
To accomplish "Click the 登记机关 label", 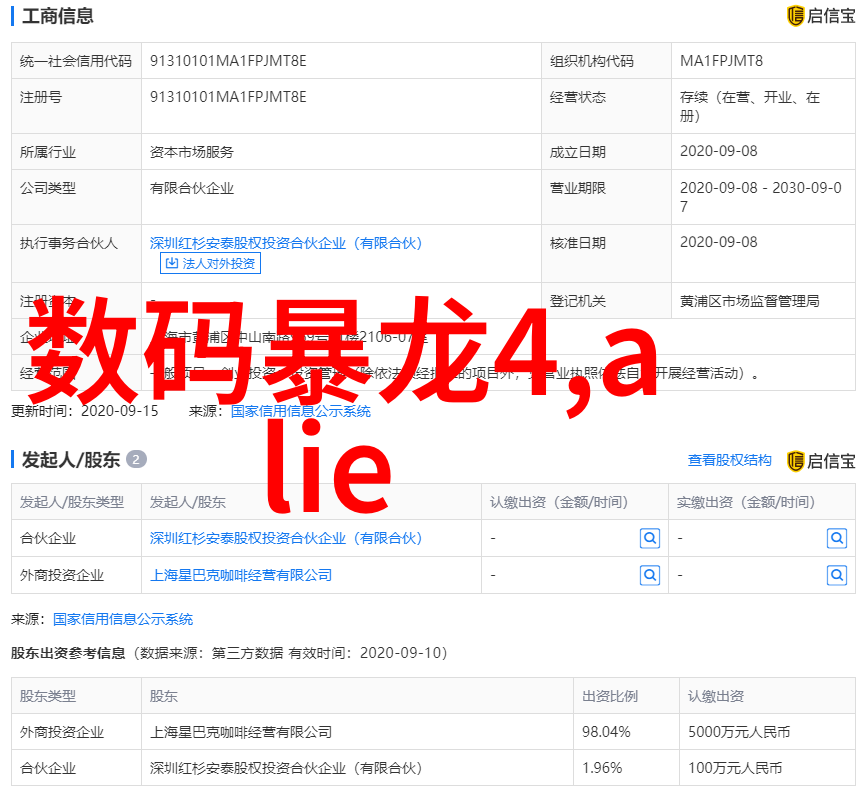I will [x=577, y=301].
